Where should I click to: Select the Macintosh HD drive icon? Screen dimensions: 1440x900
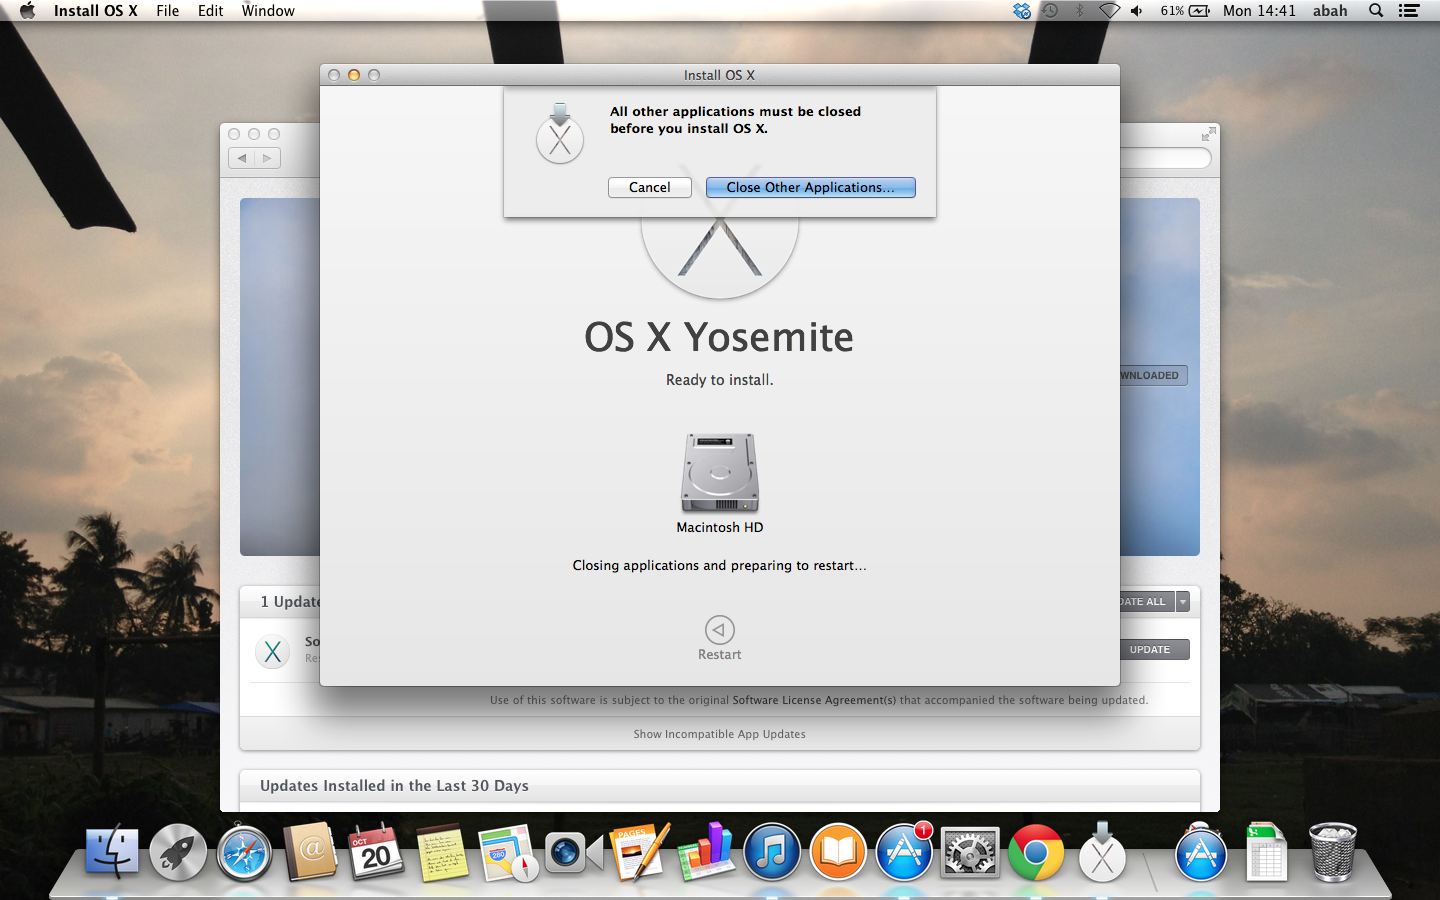719,474
